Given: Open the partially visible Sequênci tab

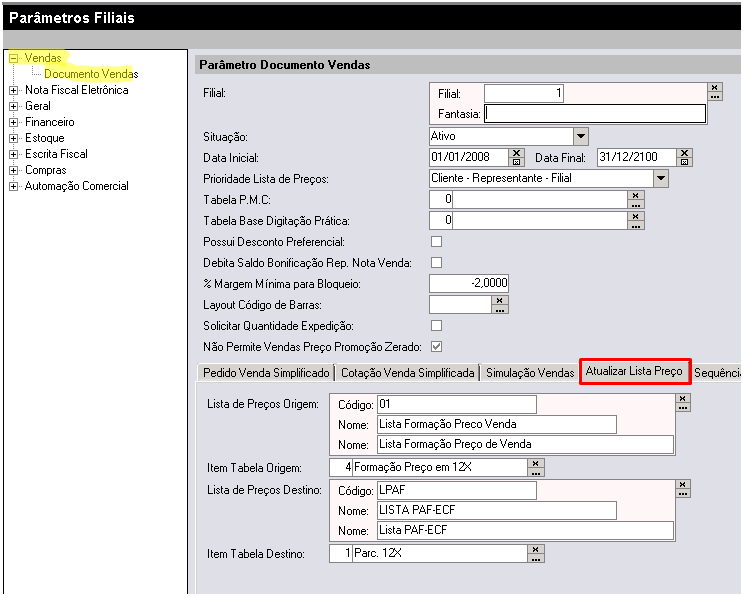Looking at the screenshot, I should [716, 373].
